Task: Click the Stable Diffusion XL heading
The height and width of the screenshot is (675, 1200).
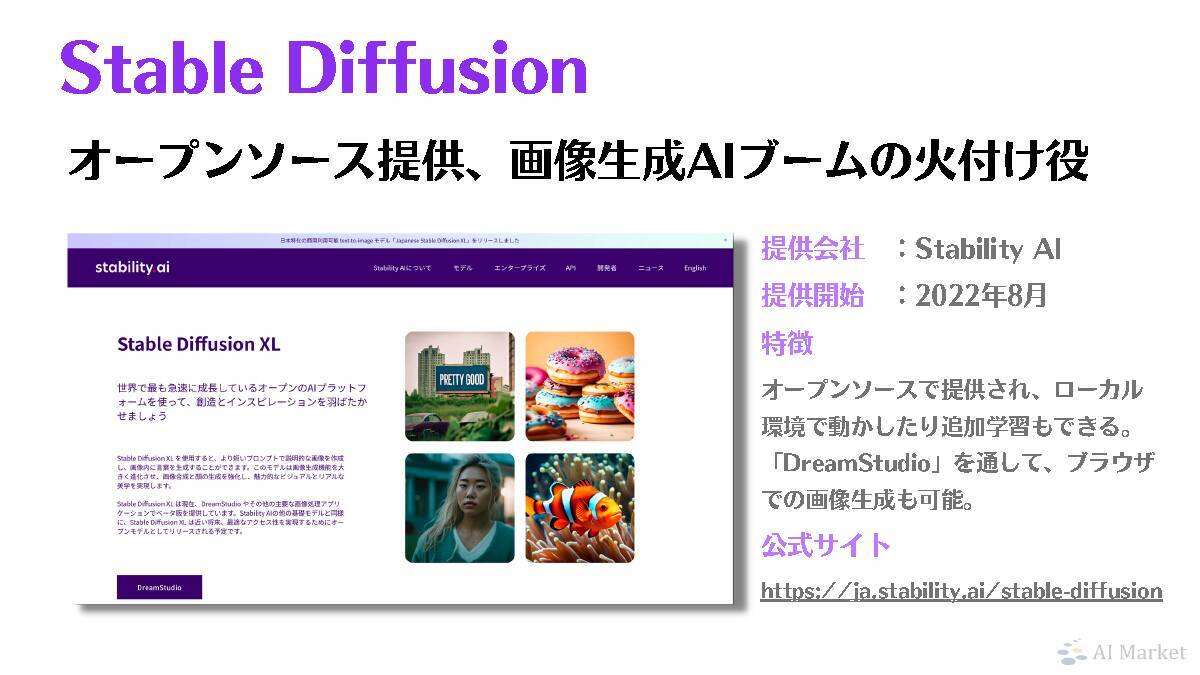Action: click(x=199, y=344)
